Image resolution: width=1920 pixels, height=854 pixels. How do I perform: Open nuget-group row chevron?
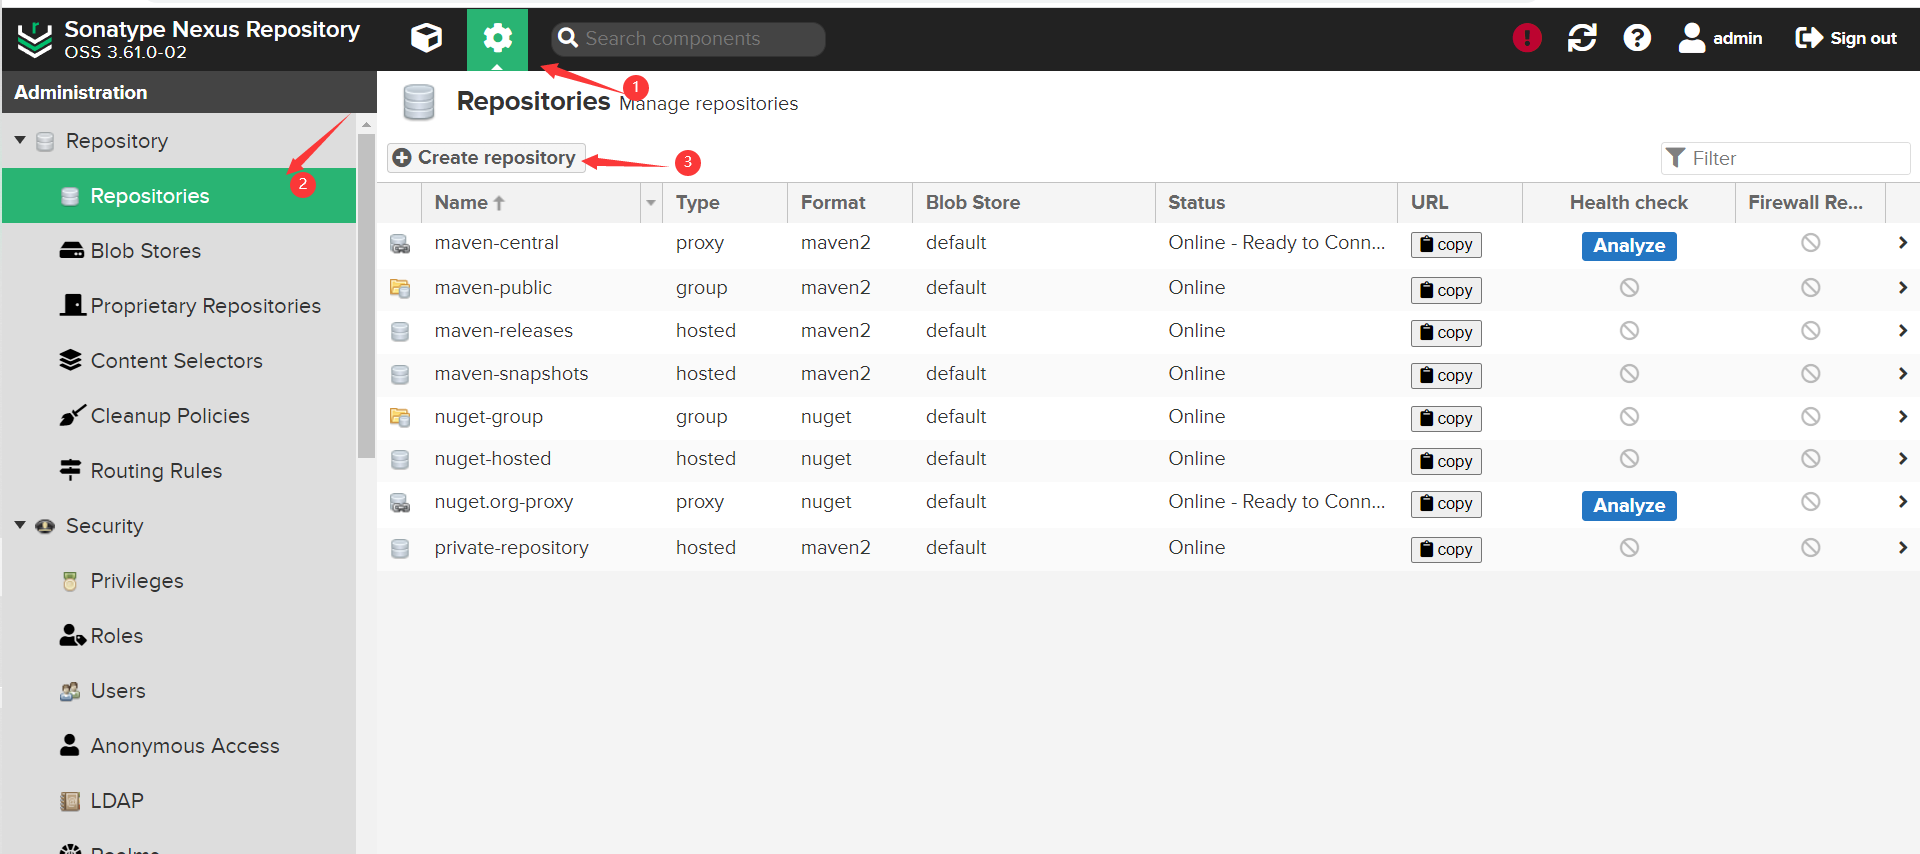click(1902, 417)
